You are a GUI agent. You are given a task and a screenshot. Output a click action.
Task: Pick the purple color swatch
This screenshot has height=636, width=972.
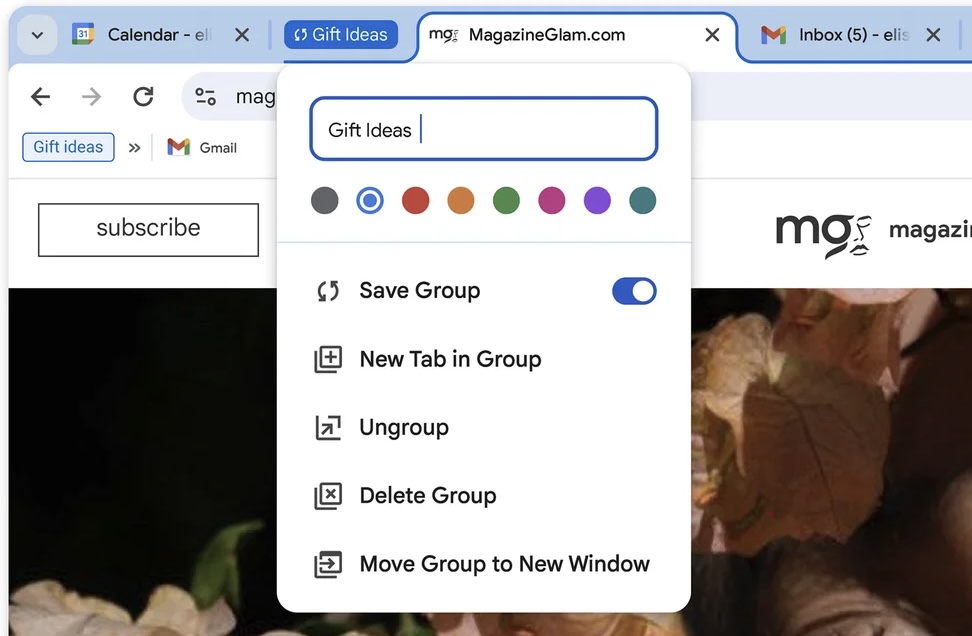[x=597, y=201]
